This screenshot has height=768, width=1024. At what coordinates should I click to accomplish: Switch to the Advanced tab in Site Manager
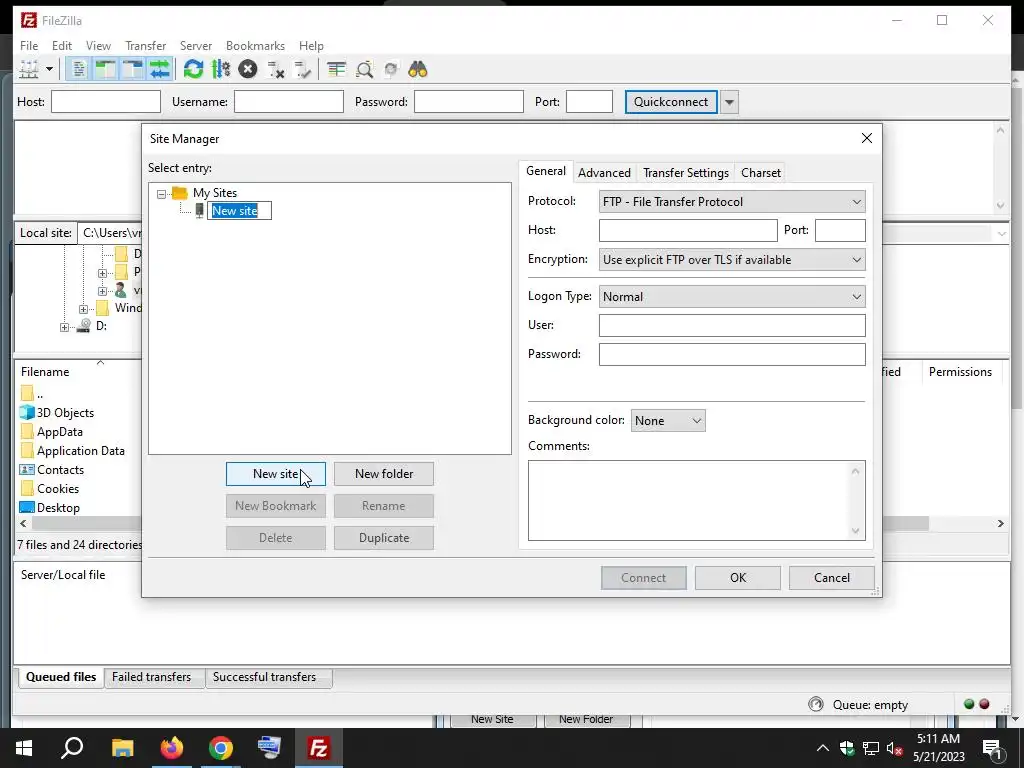tap(604, 172)
